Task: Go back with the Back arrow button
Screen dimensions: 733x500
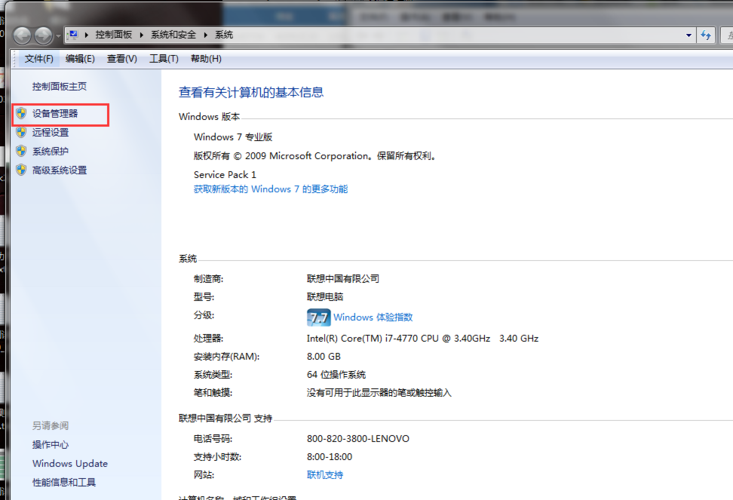Action: [x=22, y=36]
